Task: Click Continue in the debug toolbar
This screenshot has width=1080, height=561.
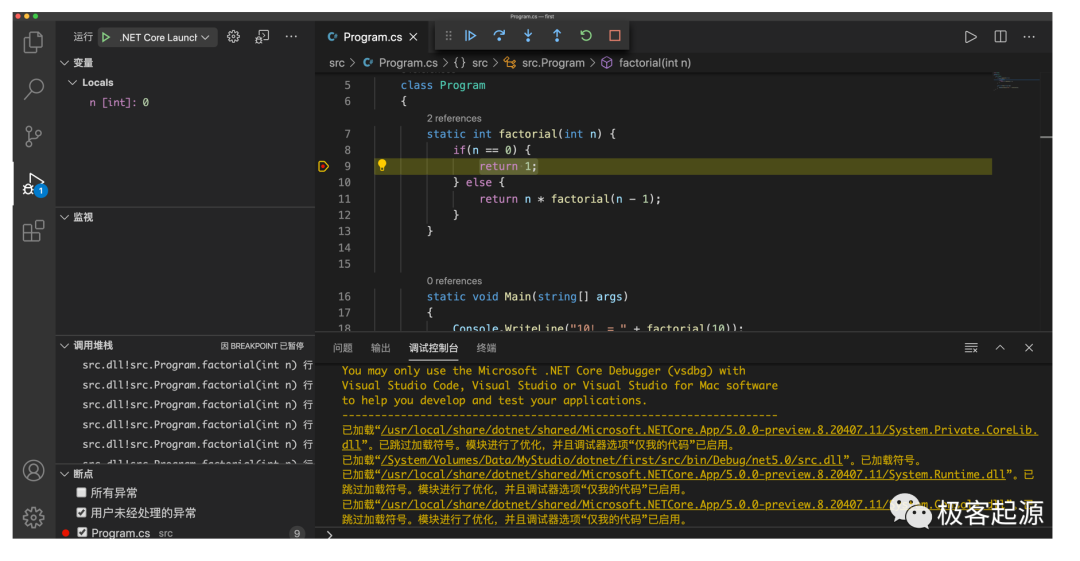Action: click(x=470, y=36)
